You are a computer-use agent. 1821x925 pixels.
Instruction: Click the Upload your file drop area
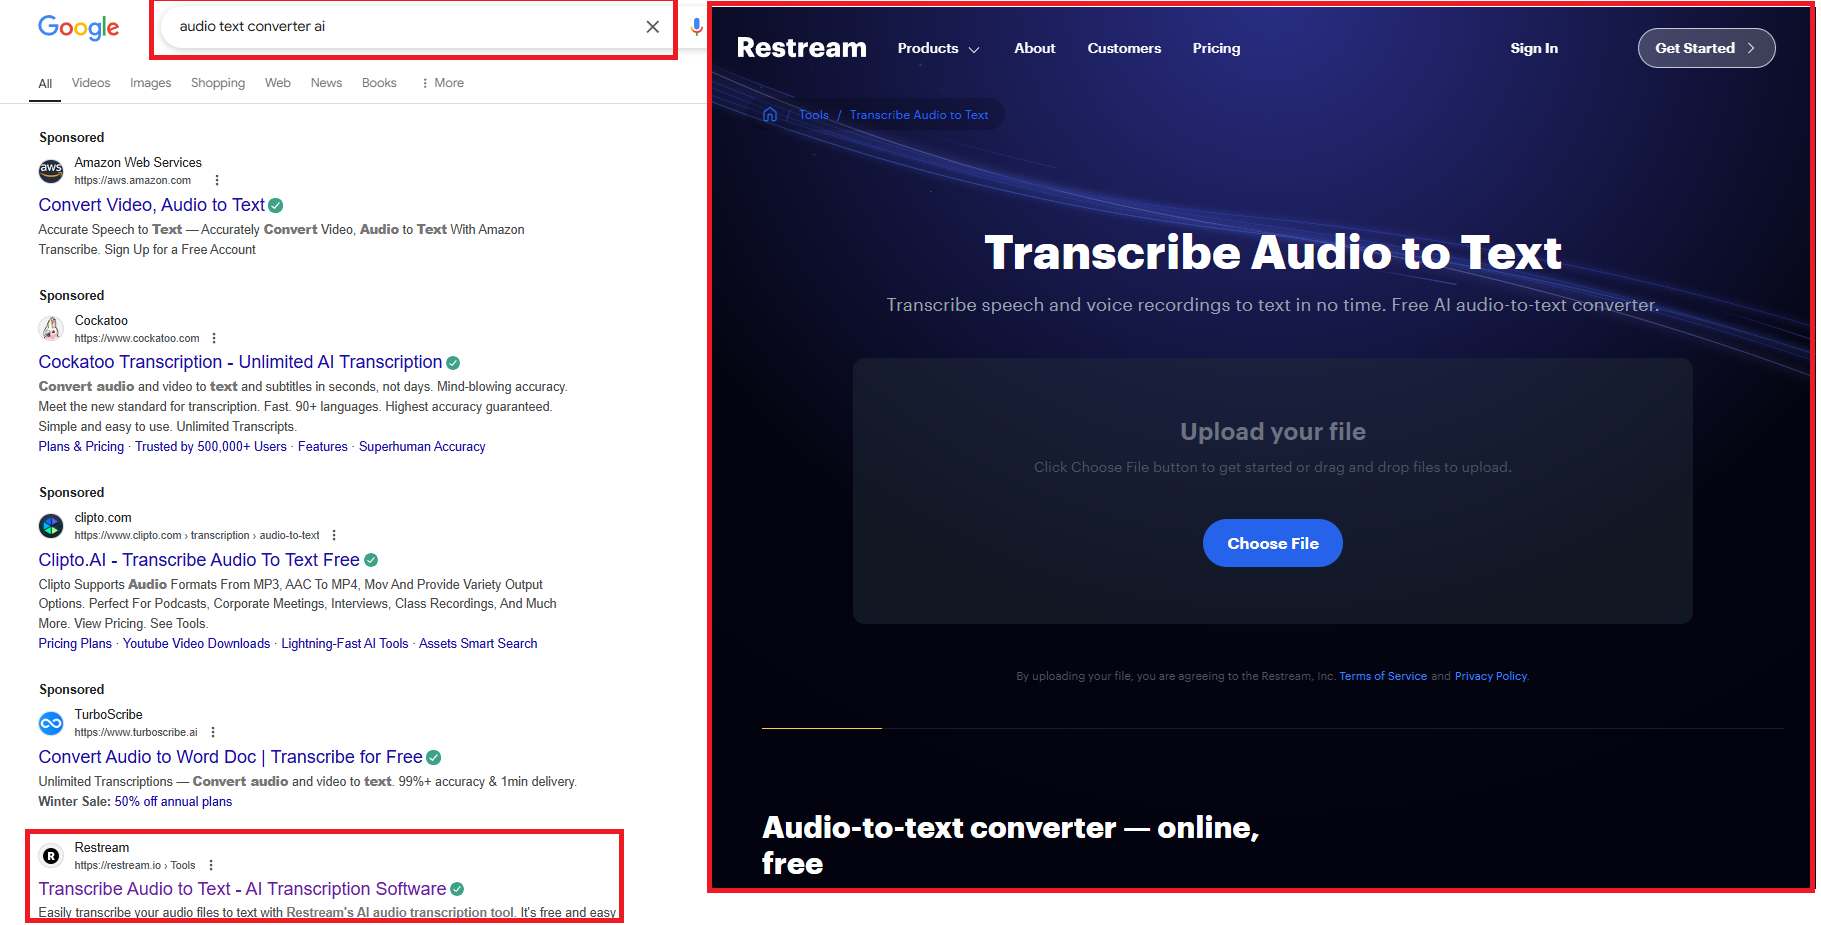click(x=1272, y=491)
